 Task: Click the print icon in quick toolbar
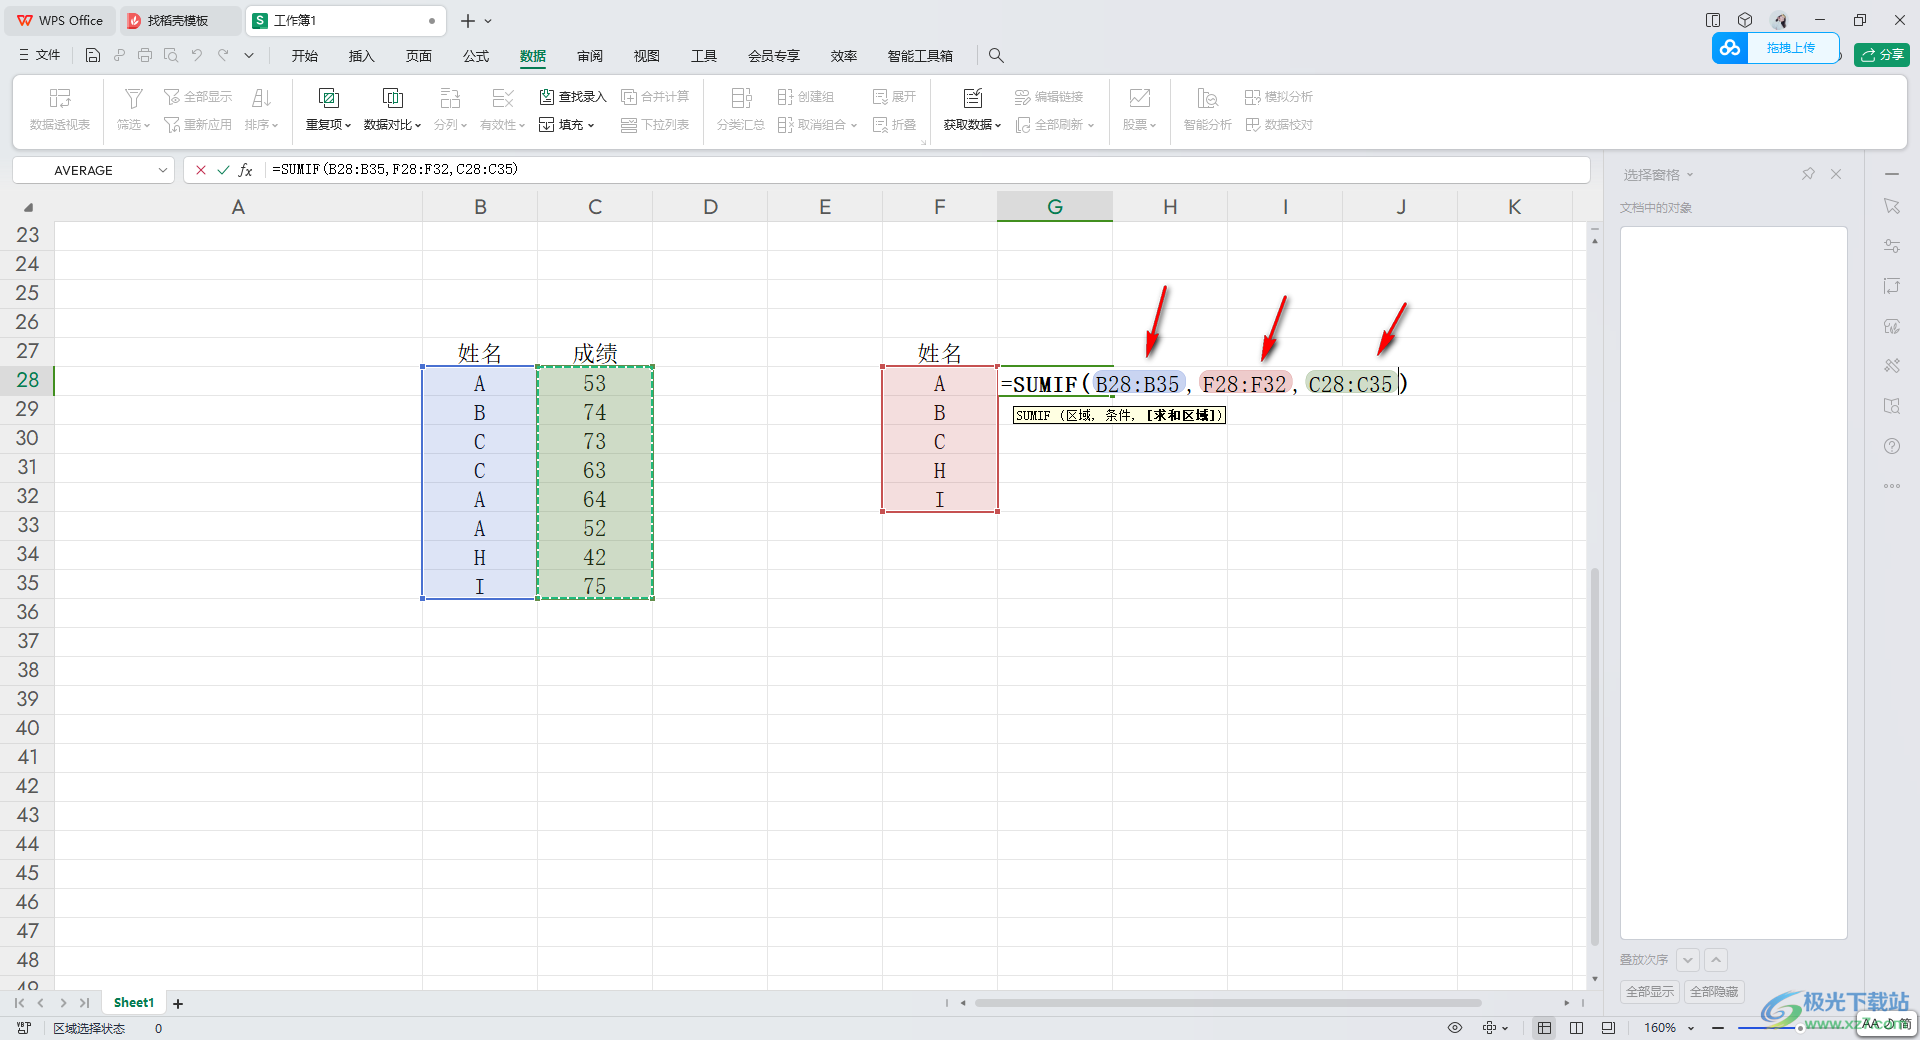point(145,56)
